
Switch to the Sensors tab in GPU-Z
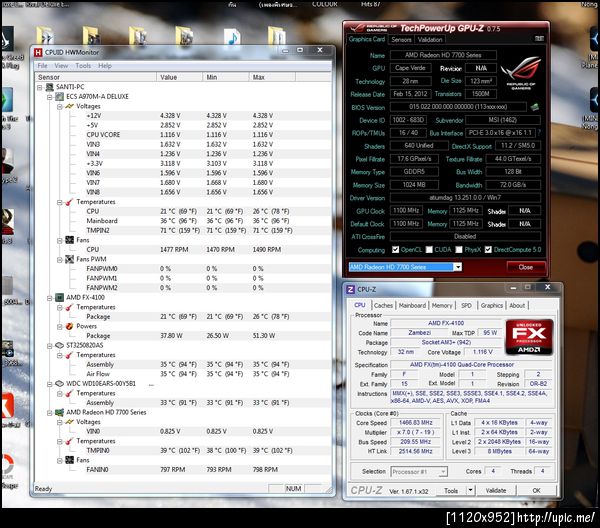[401, 39]
